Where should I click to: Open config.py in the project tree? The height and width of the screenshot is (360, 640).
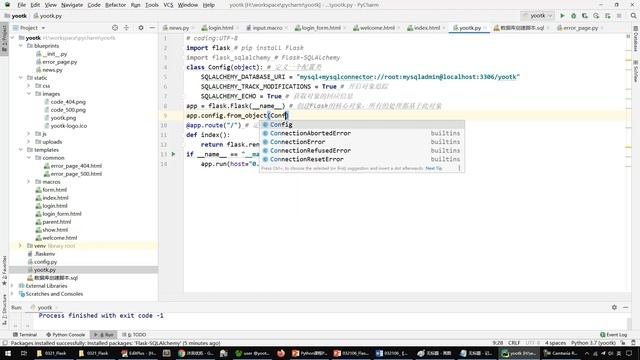pos(45,262)
